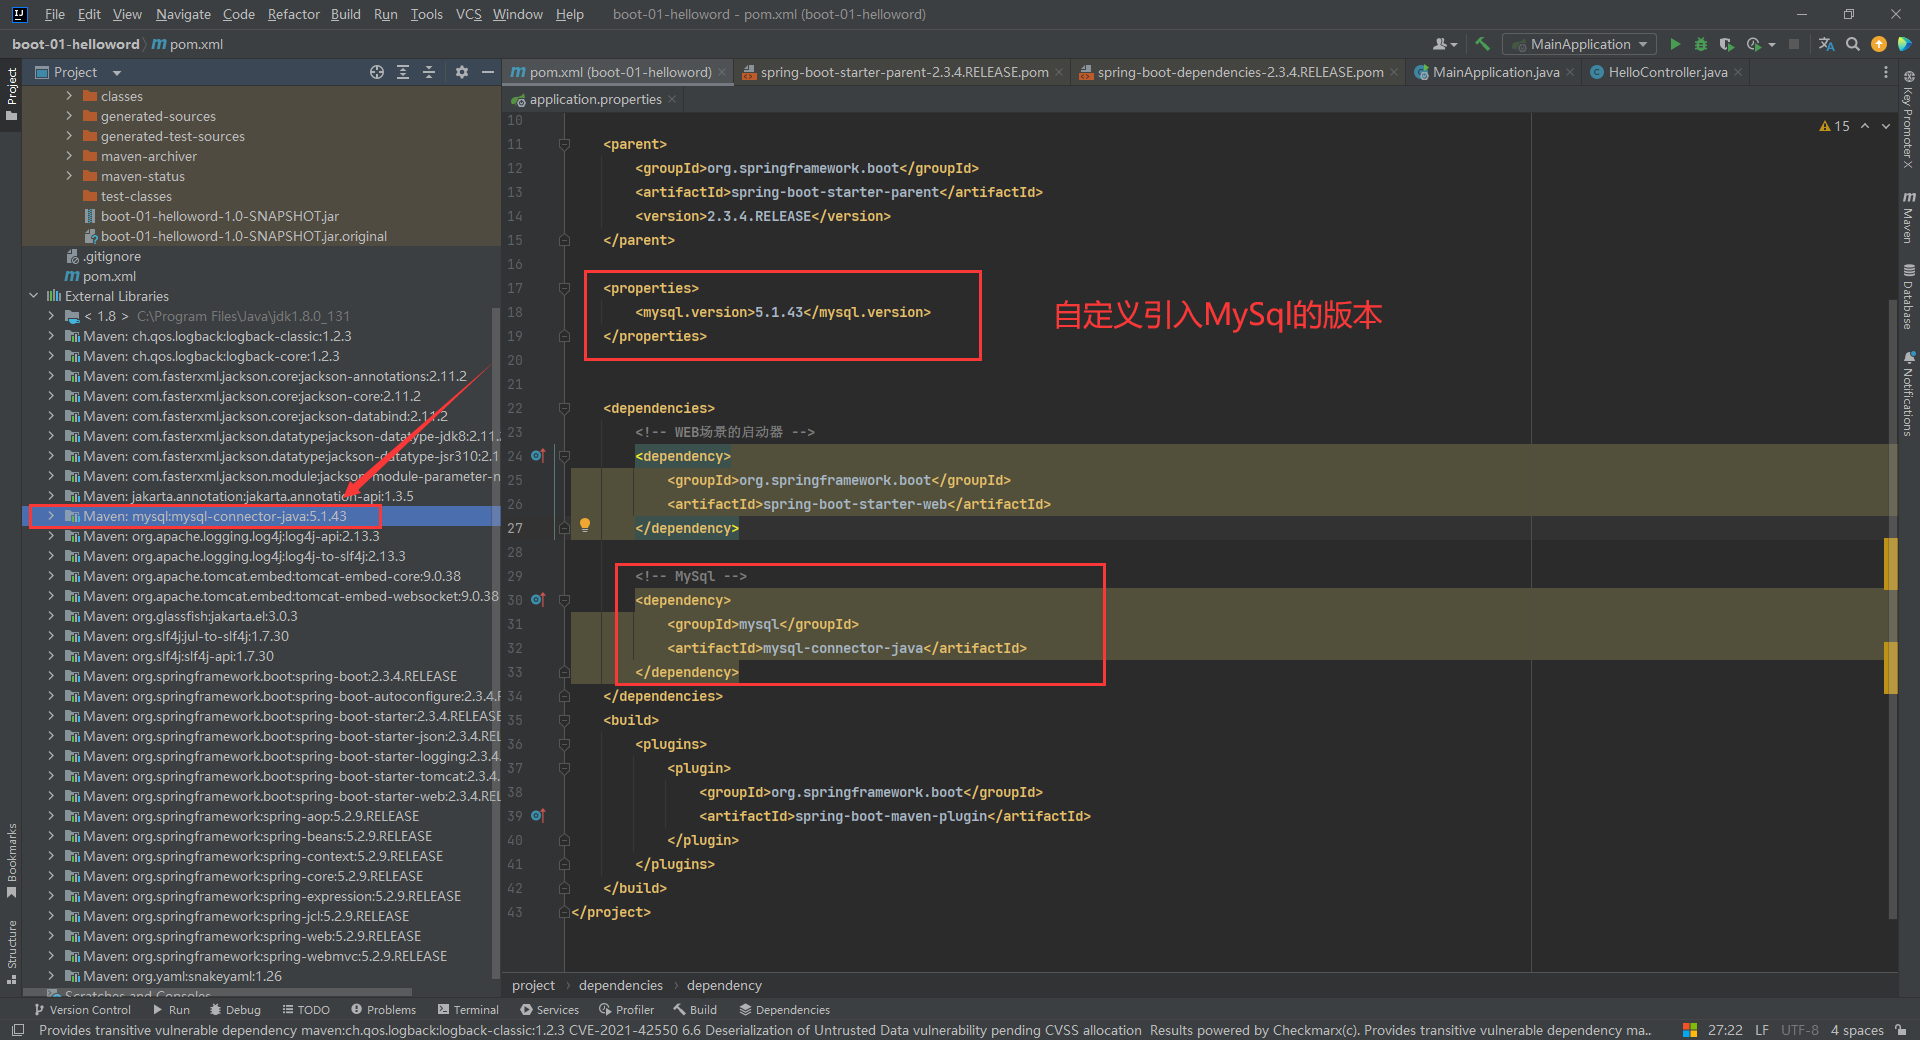The image size is (1920, 1040).
Task: Toggle read-only lock icon in status bar
Action: [x=1900, y=1030]
